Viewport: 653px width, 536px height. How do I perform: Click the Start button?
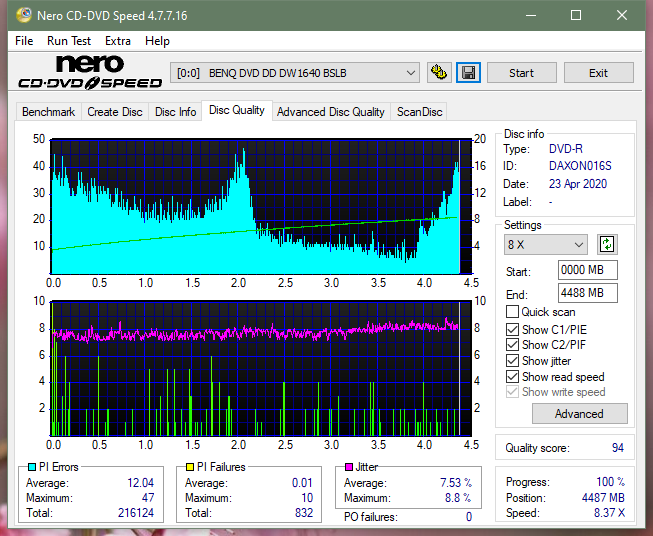coord(521,73)
